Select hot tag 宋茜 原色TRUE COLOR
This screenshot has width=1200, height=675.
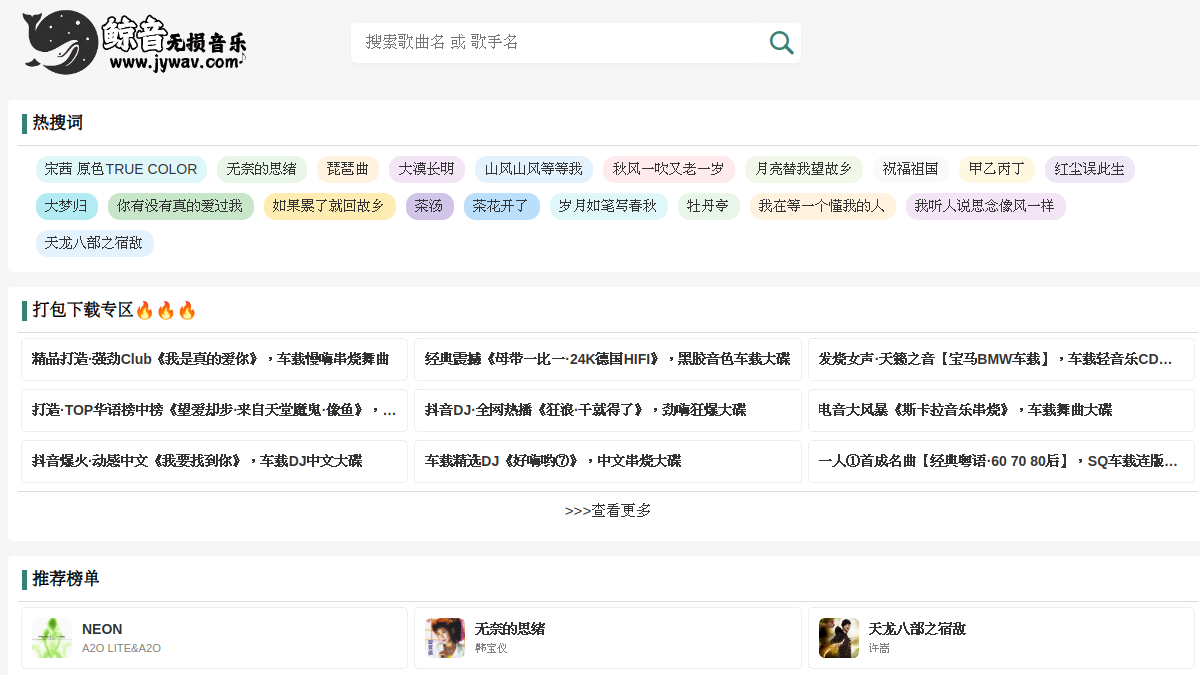pyautogui.click(x=121, y=169)
